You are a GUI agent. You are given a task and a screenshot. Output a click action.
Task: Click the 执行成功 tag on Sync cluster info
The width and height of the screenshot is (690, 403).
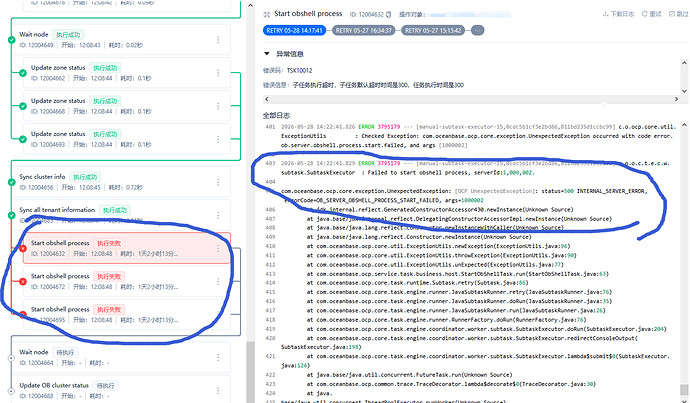(x=85, y=177)
